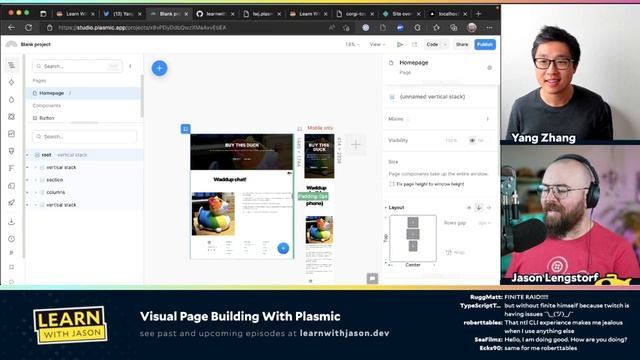Click the alignment box in Layout
The width and height of the screenshot is (640, 360).
pos(413,238)
